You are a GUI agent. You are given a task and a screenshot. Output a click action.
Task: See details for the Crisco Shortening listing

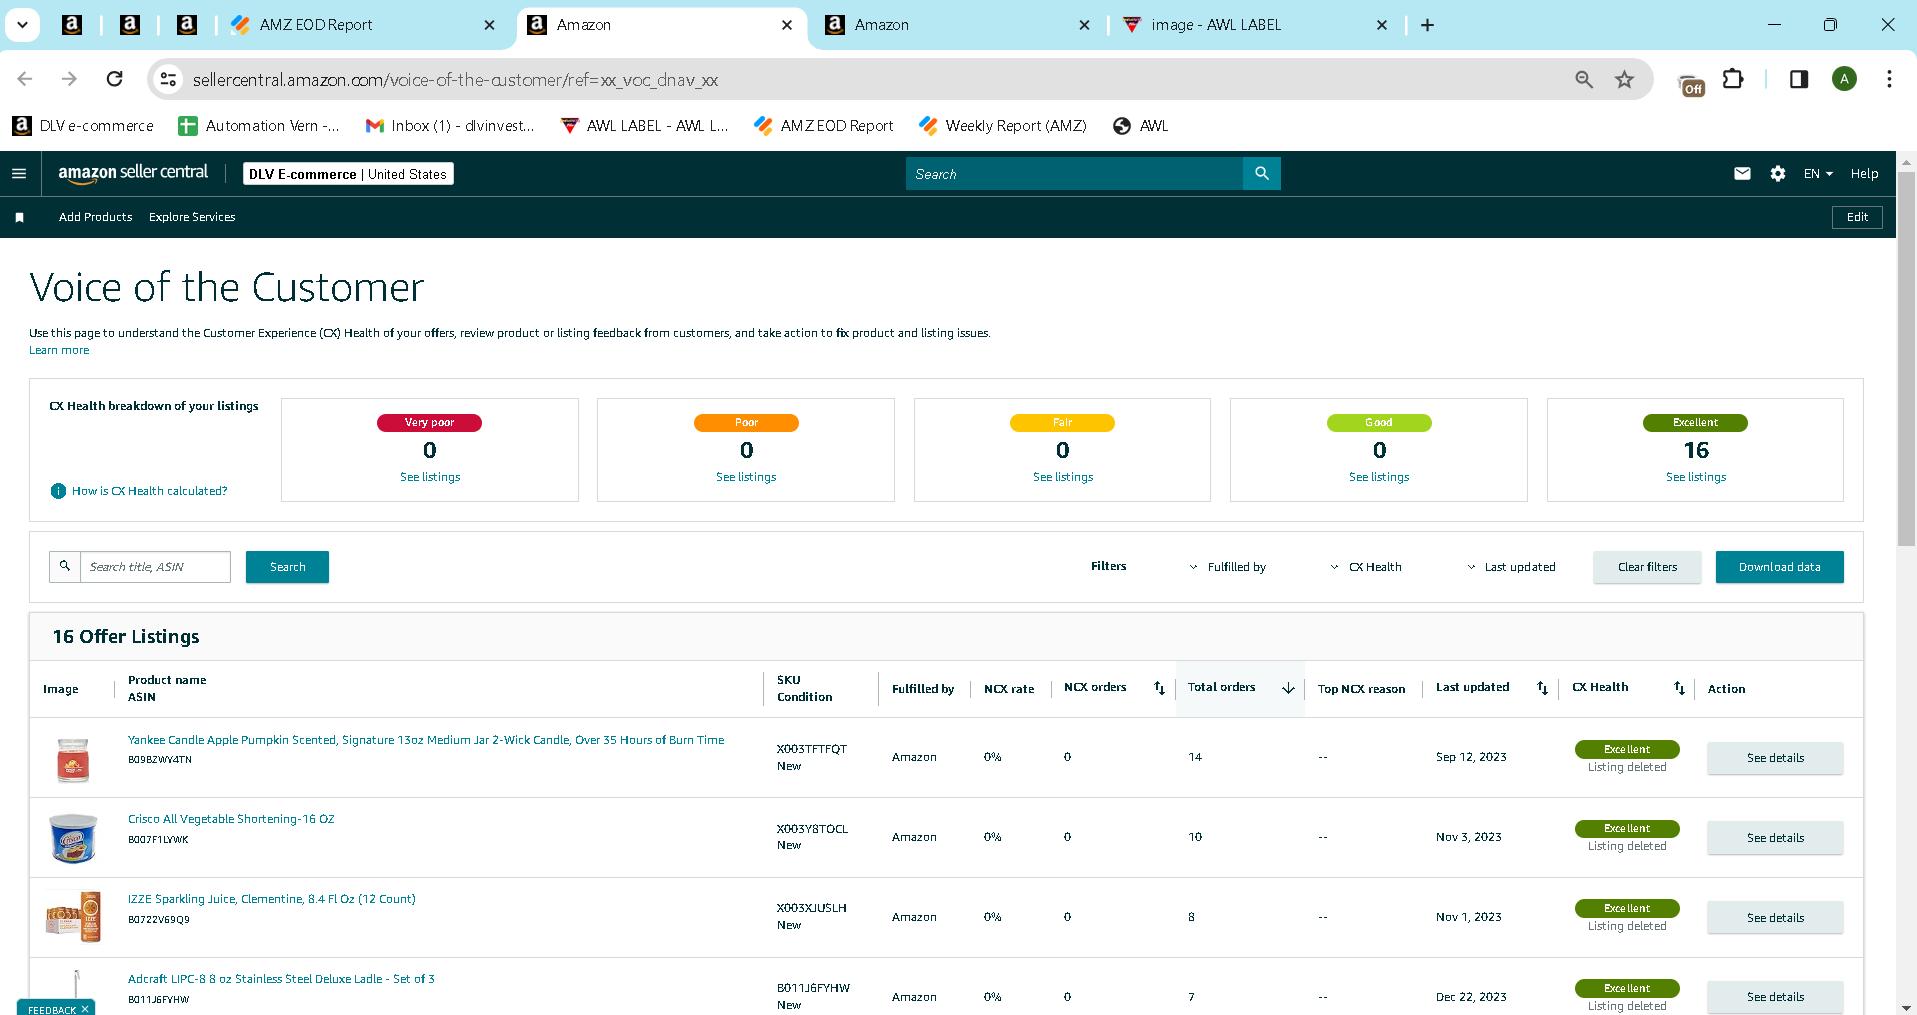(x=1775, y=838)
